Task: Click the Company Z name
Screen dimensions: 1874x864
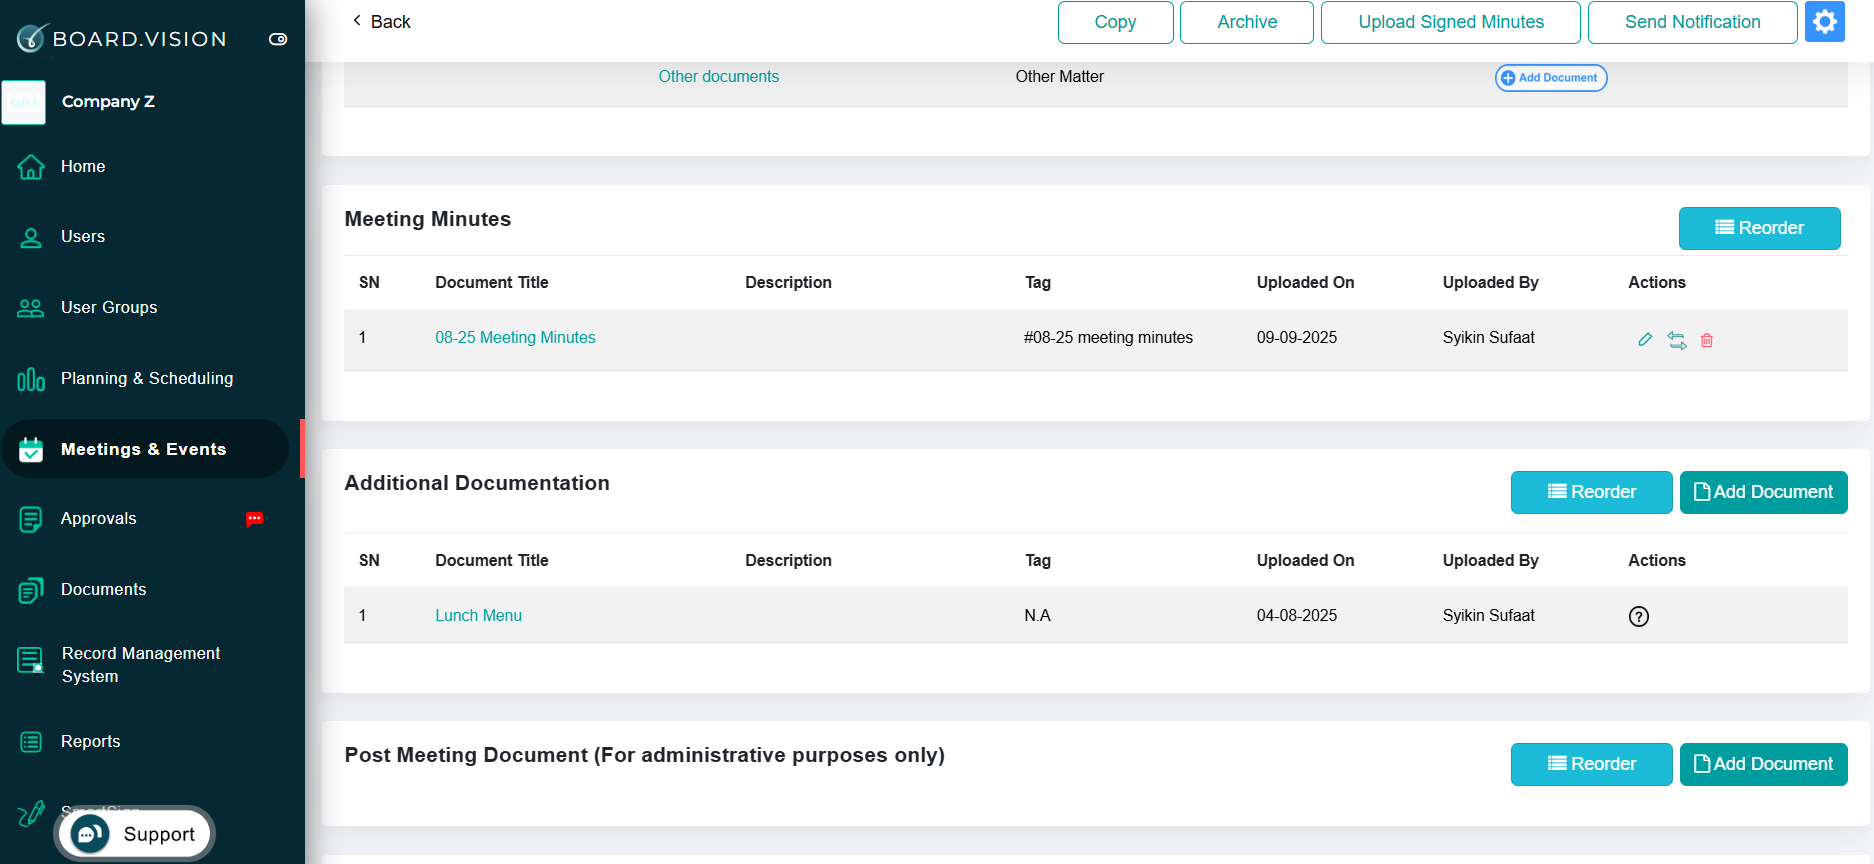Action: coord(108,102)
